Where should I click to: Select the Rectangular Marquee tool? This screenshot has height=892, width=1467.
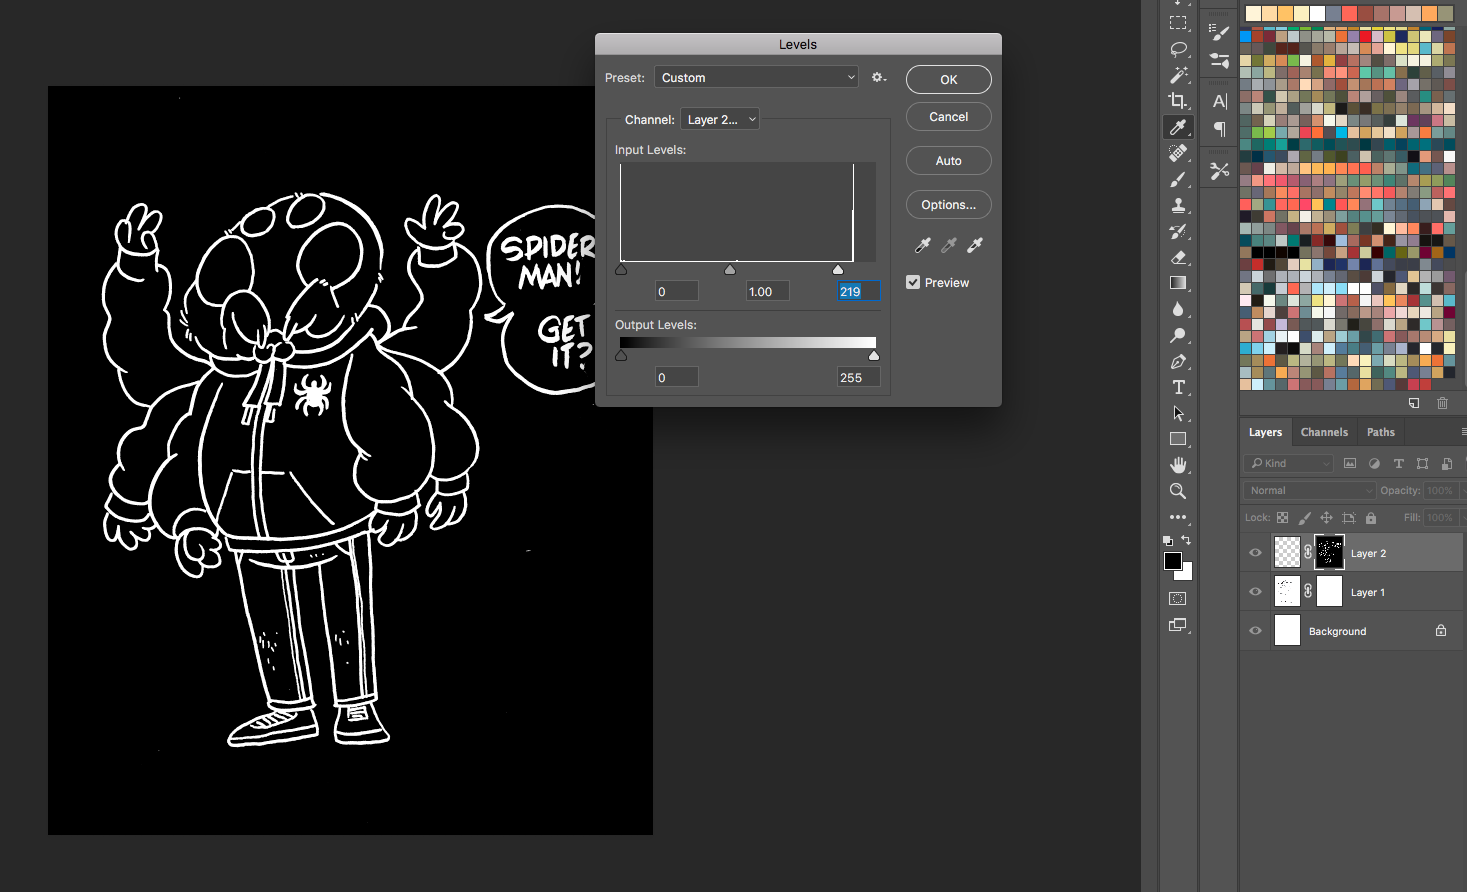pos(1178,23)
